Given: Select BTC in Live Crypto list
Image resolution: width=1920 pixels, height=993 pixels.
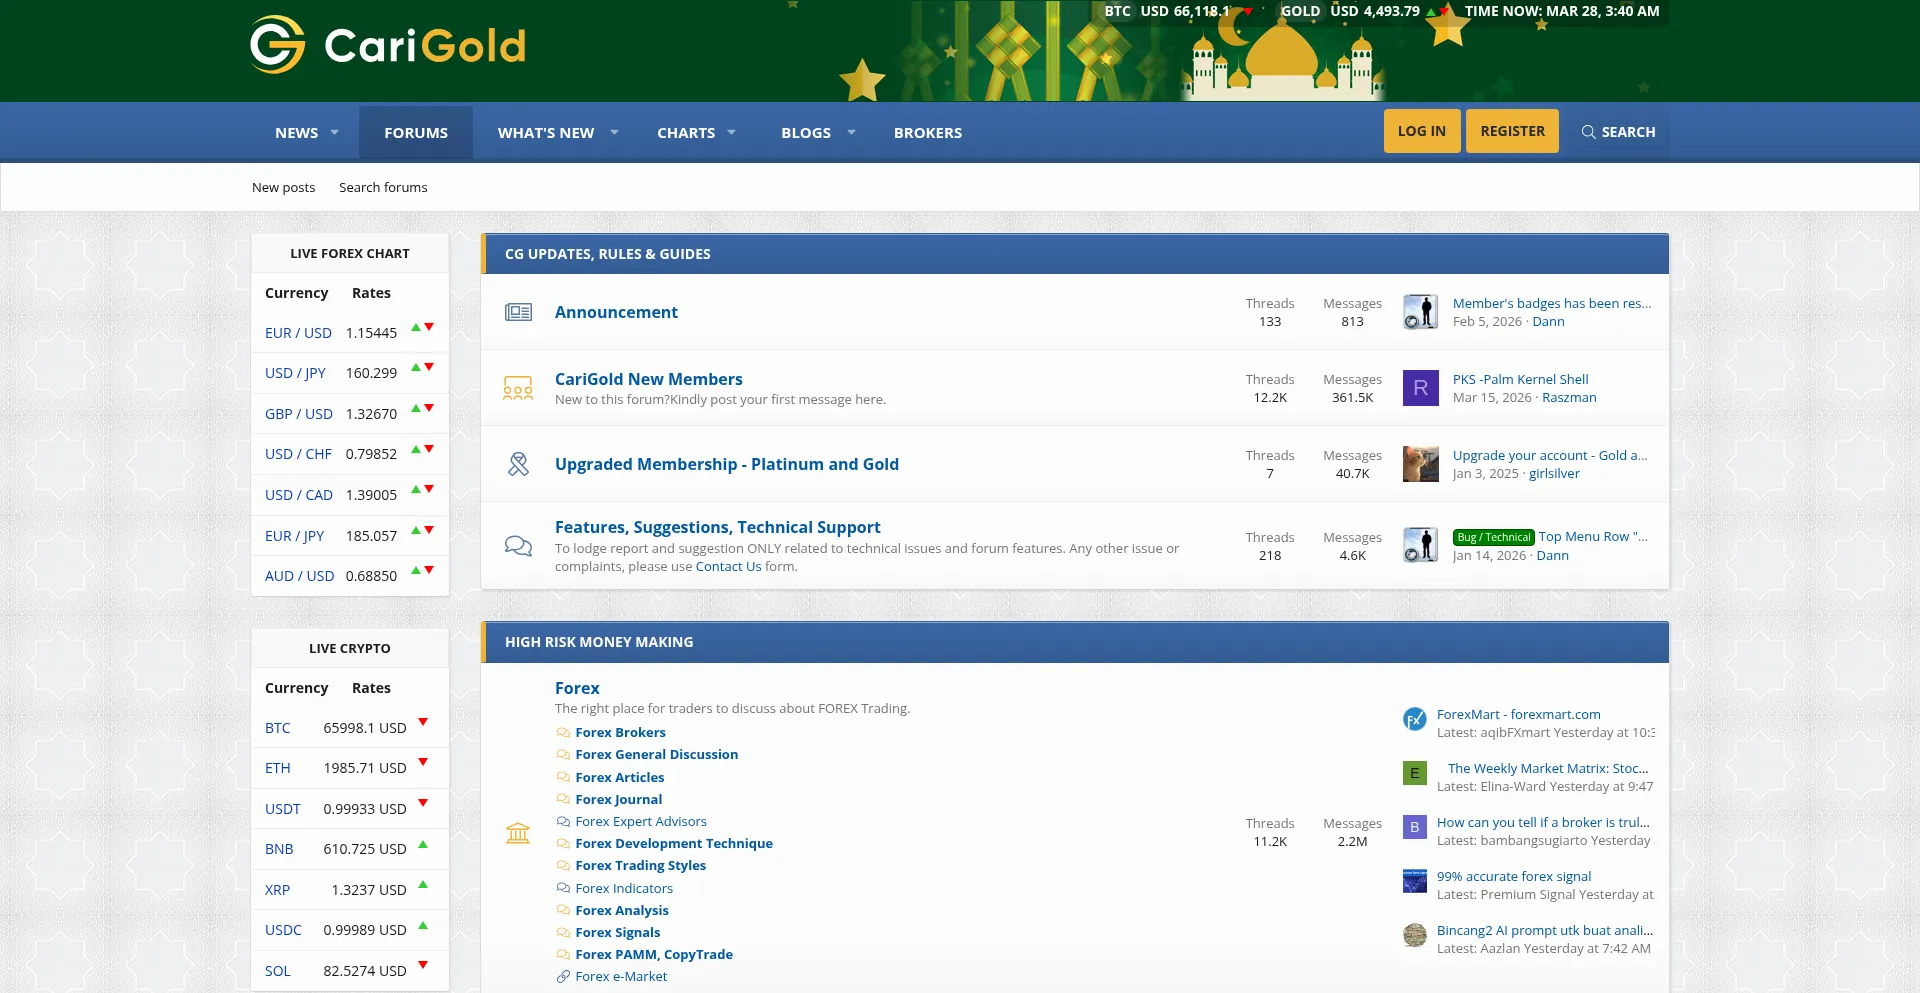Looking at the screenshot, I should click(278, 728).
